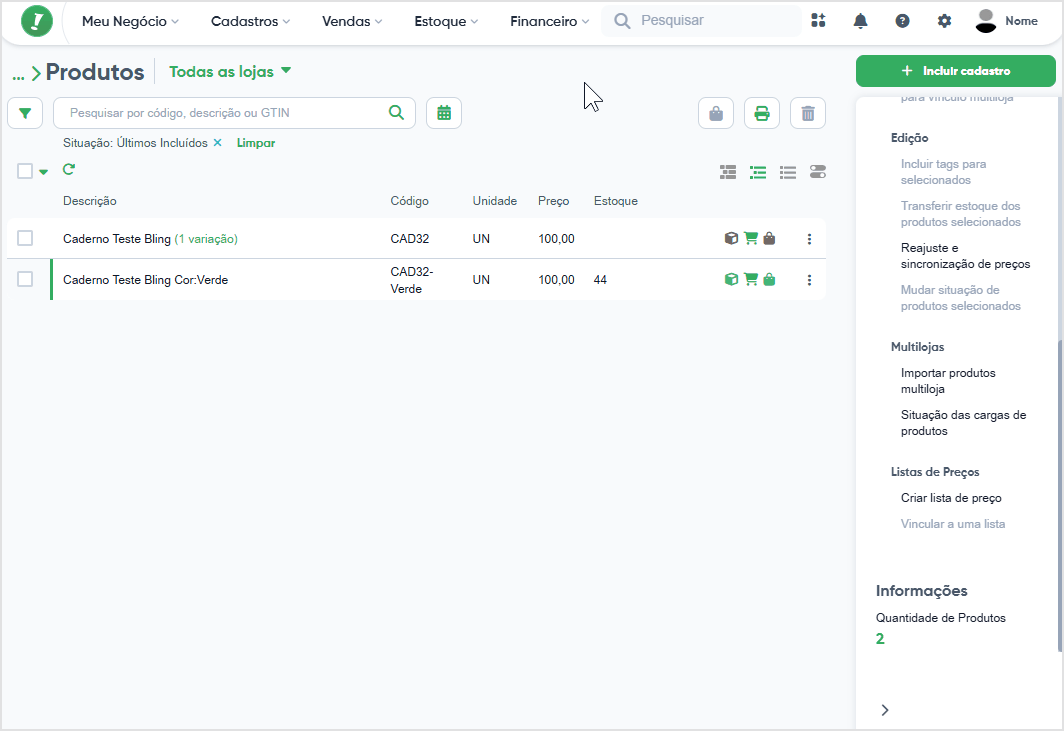Open the help question mark icon
The width and height of the screenshot is (1064, 731).
coord(902,21)
